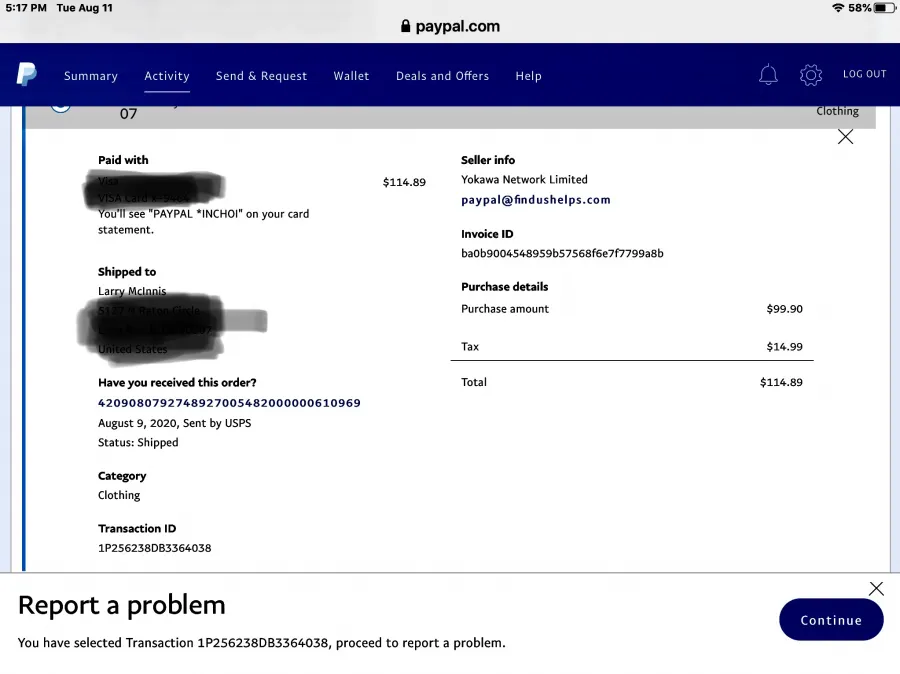Image resolution: width=900 pixels, height=674 pixels.
Task: Click Continue to report a problem
Action: [831, 619]
